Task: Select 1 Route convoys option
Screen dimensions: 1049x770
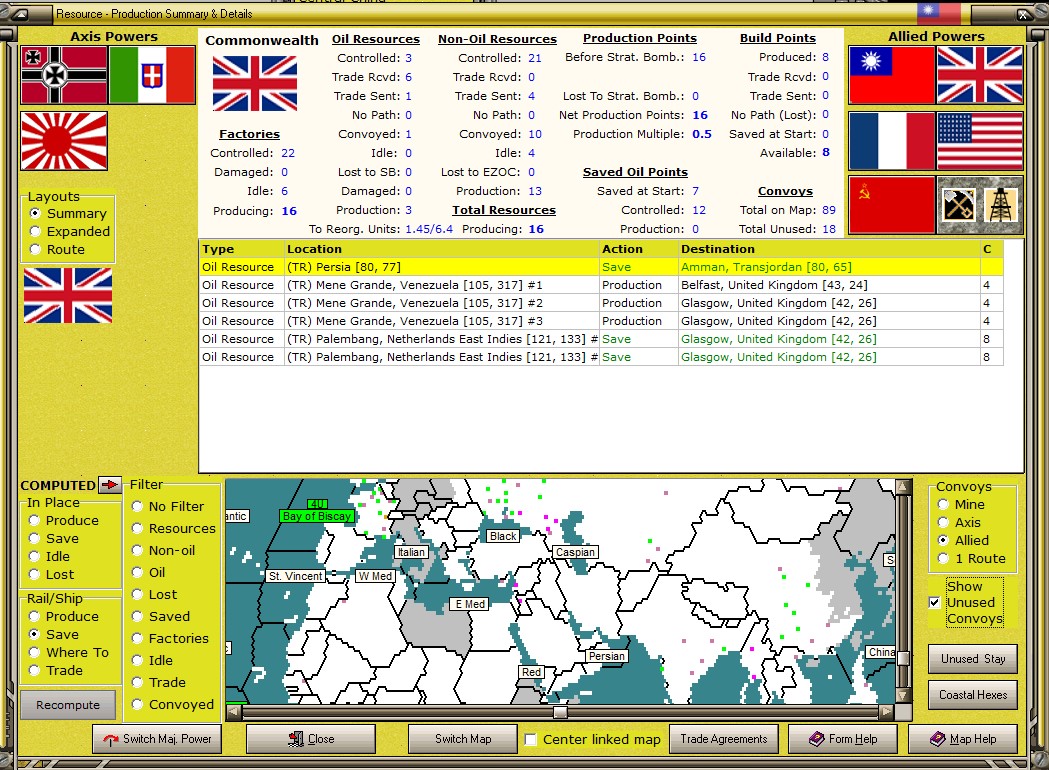Action: click(971, 559)
